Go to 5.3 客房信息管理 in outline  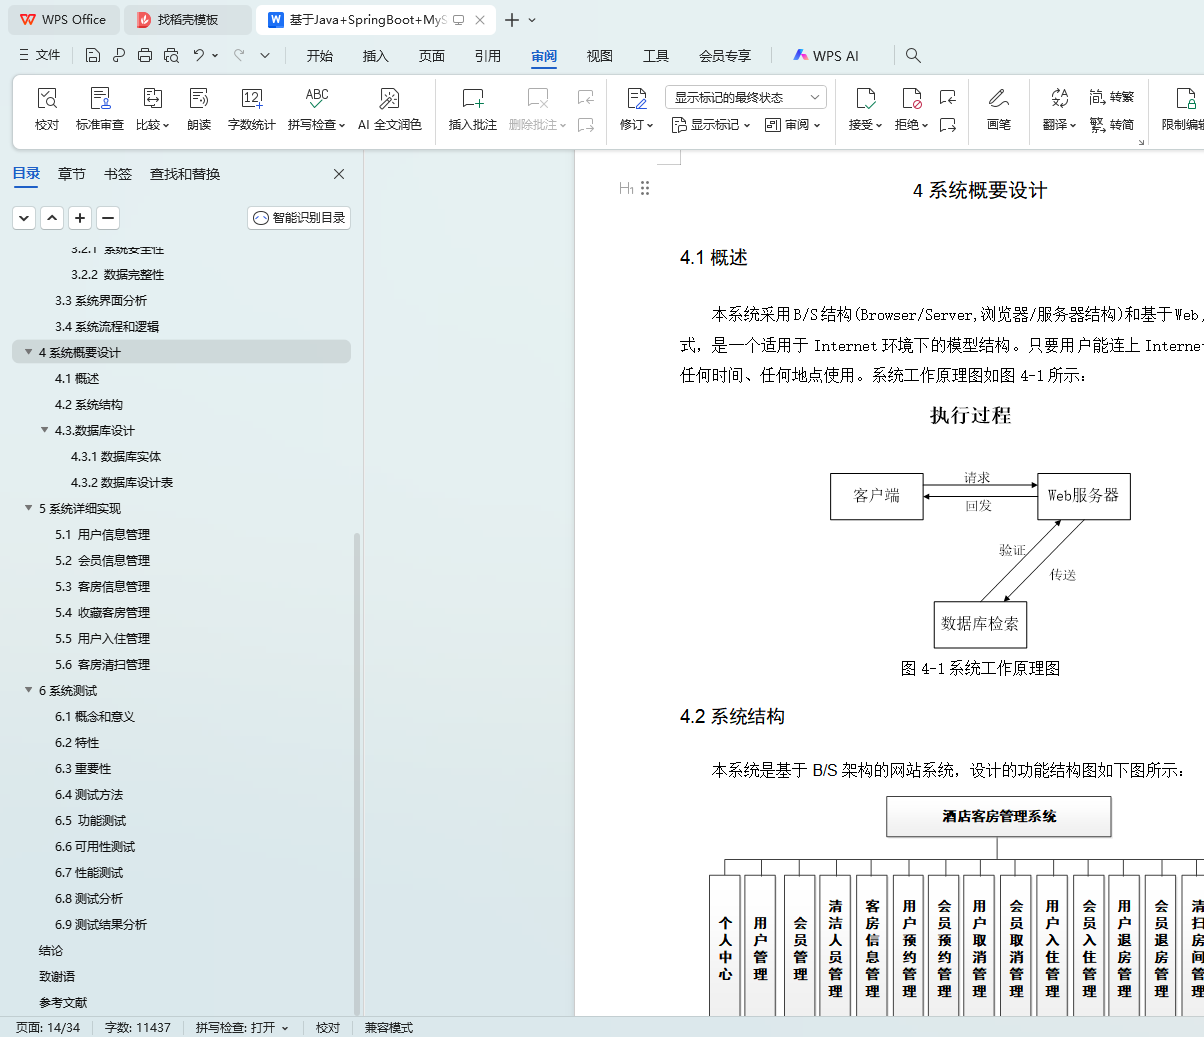pos(102,587)
